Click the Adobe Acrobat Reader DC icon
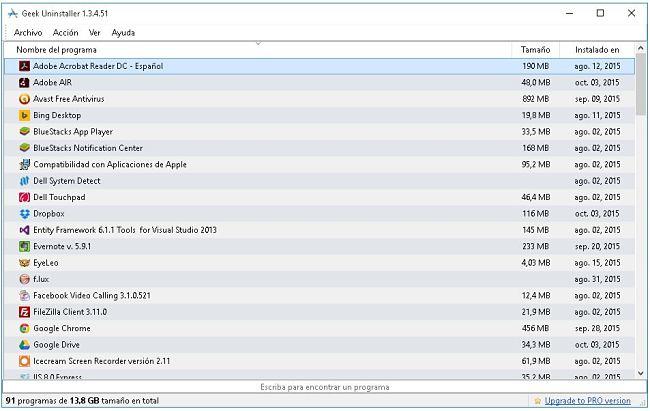650x411 pixels. (x=24, y=66)
